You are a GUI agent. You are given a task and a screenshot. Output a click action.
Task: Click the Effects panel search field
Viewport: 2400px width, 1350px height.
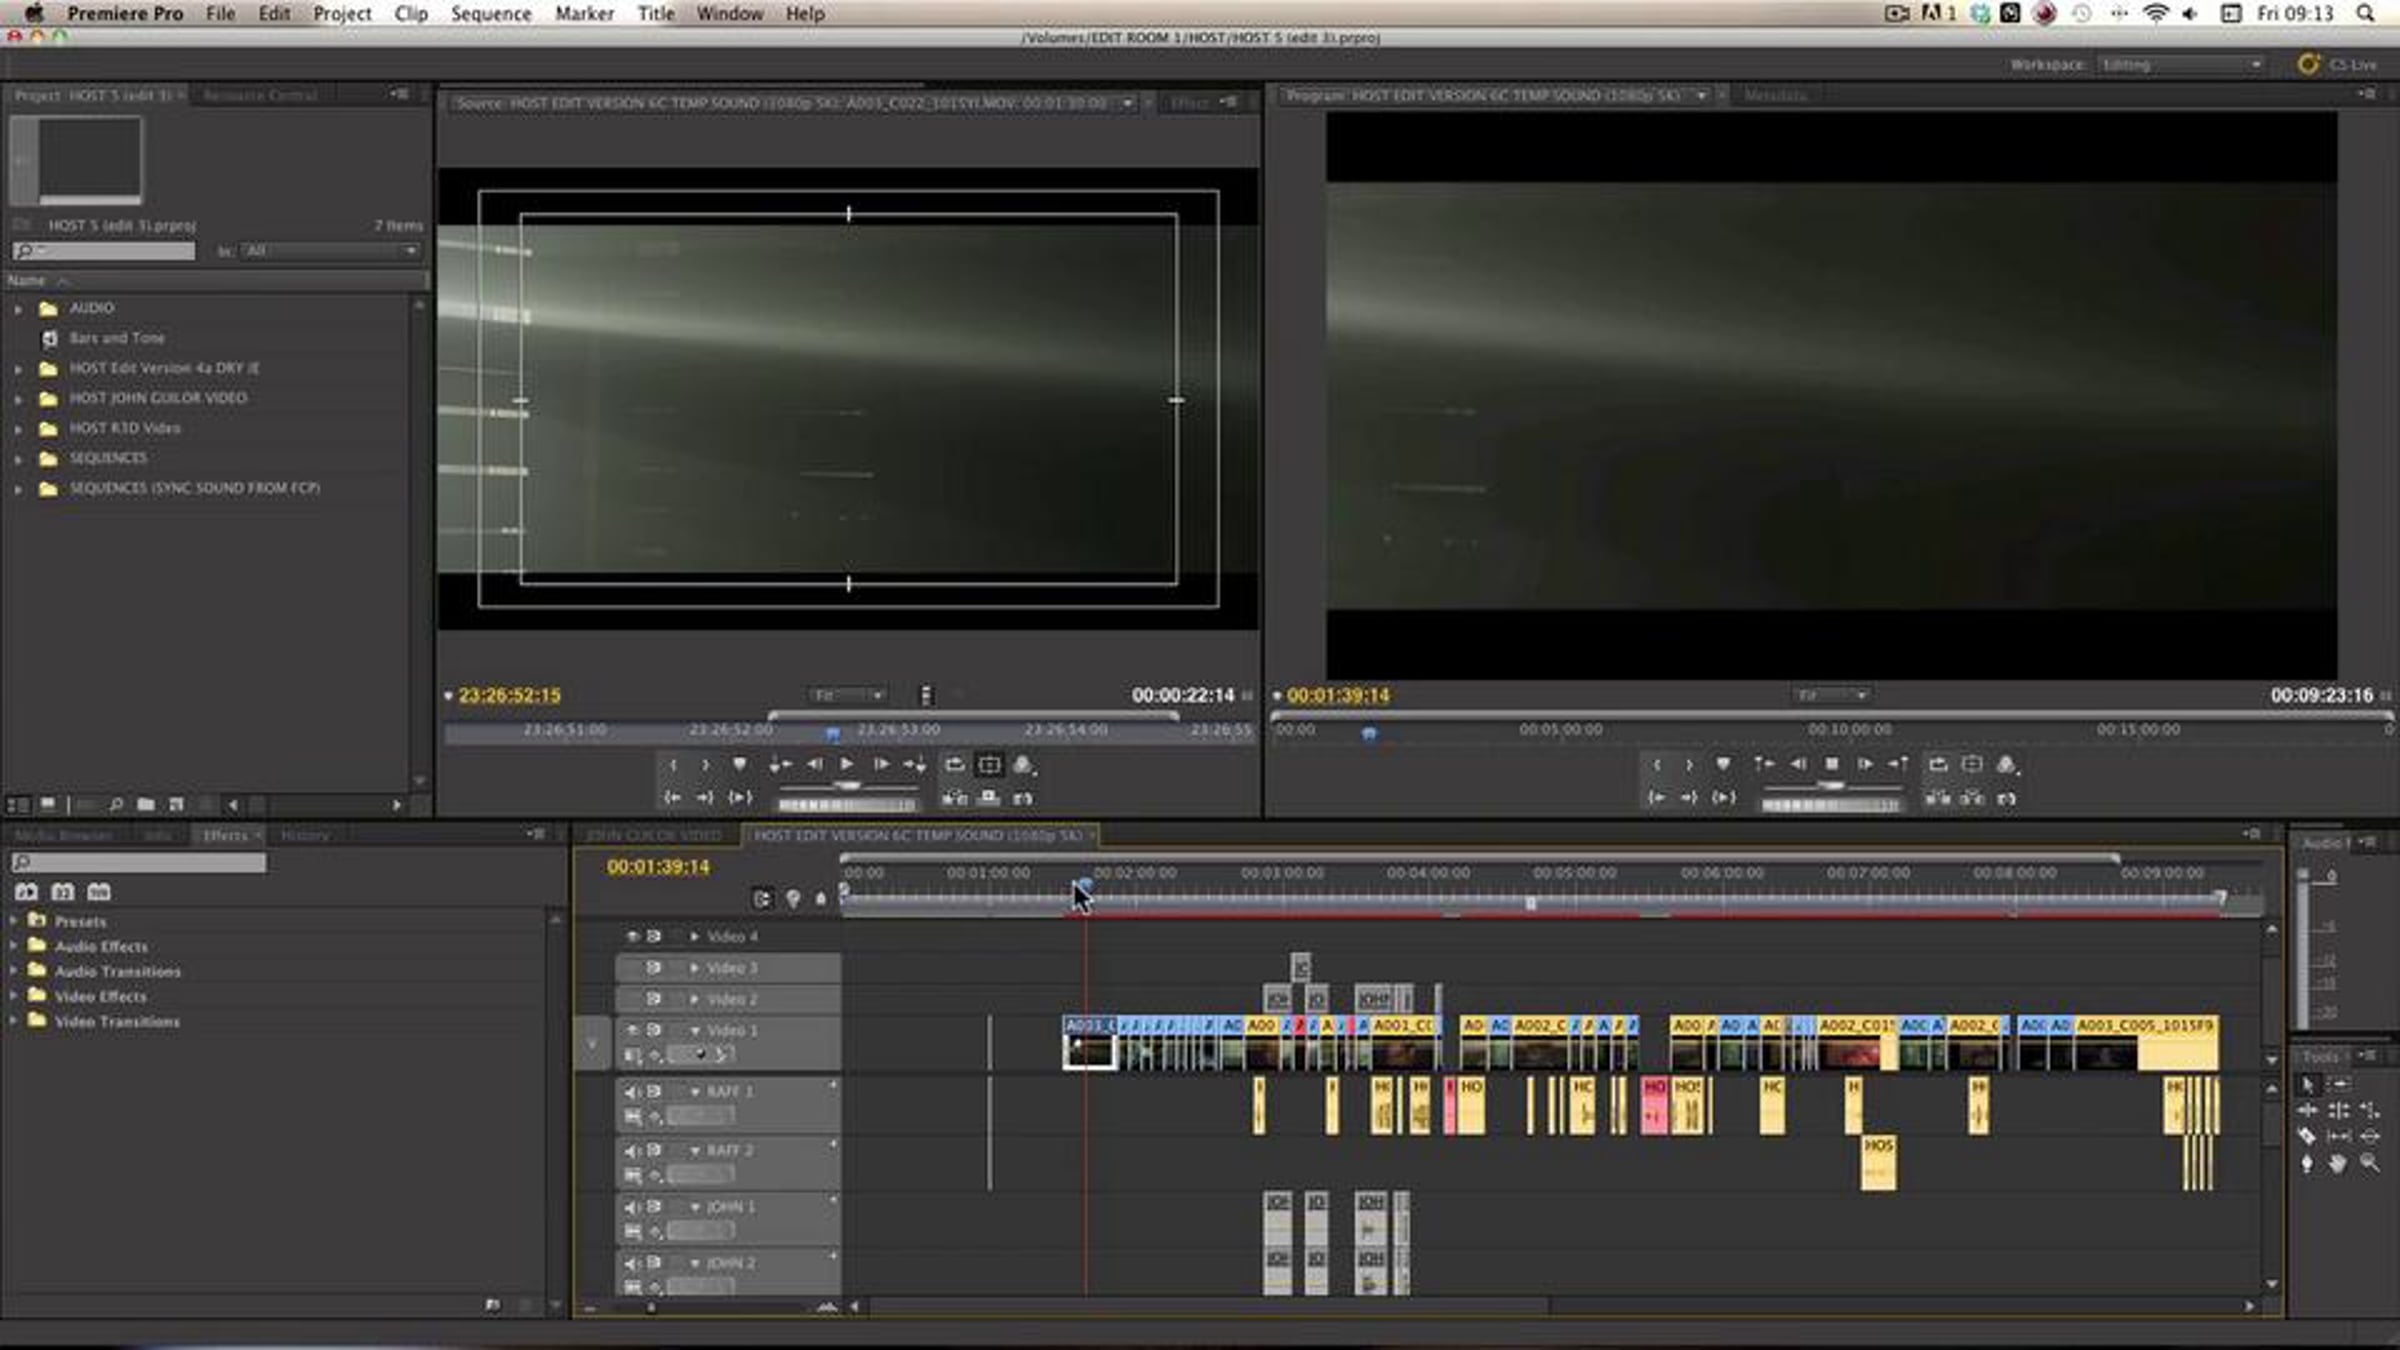(140, 862)
